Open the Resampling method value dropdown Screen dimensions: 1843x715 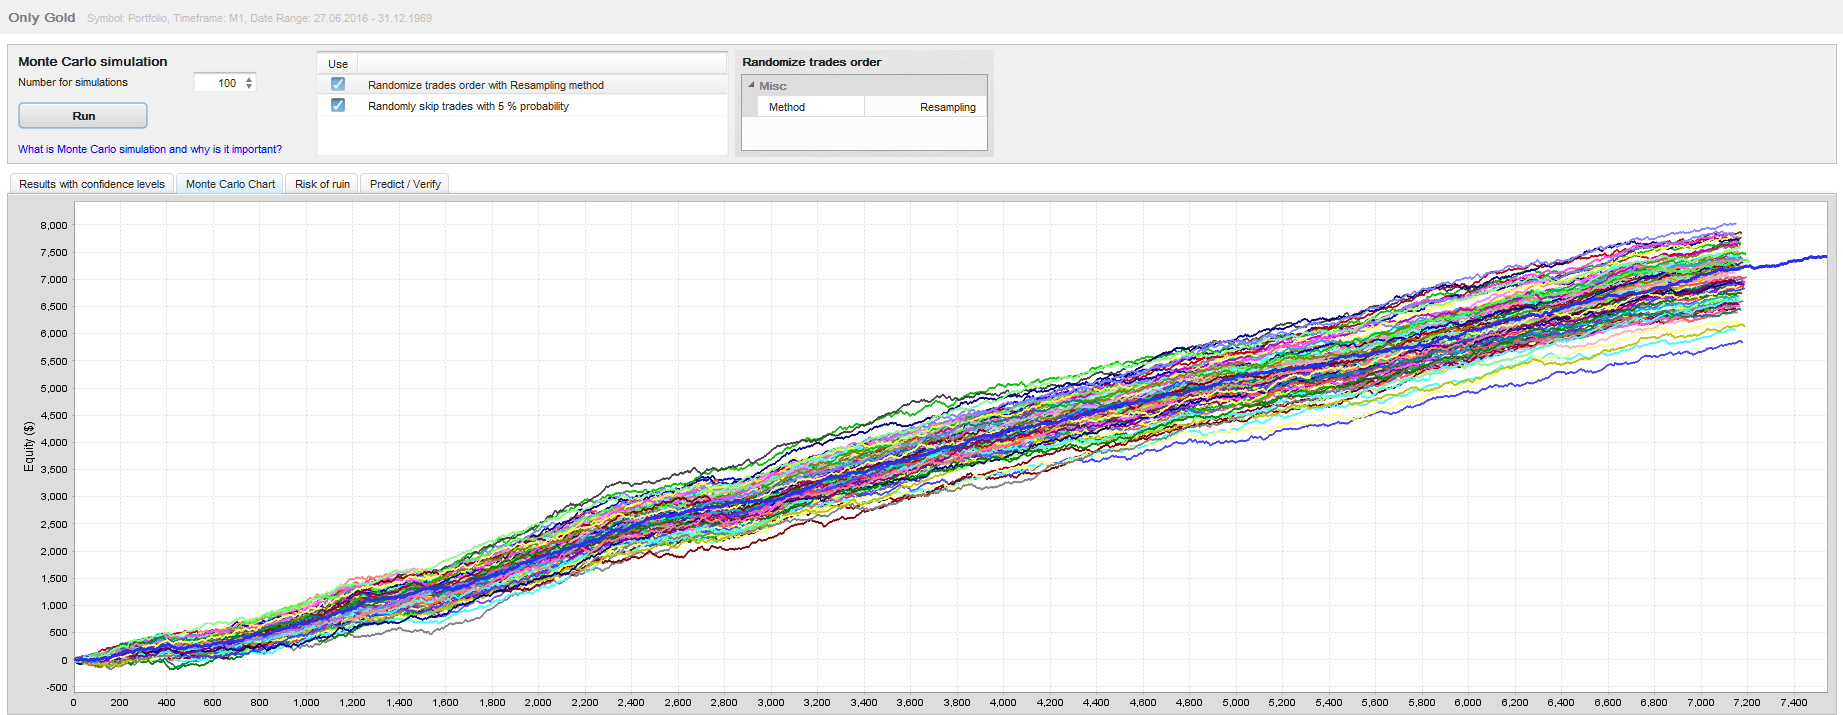[x=925, y=107]
